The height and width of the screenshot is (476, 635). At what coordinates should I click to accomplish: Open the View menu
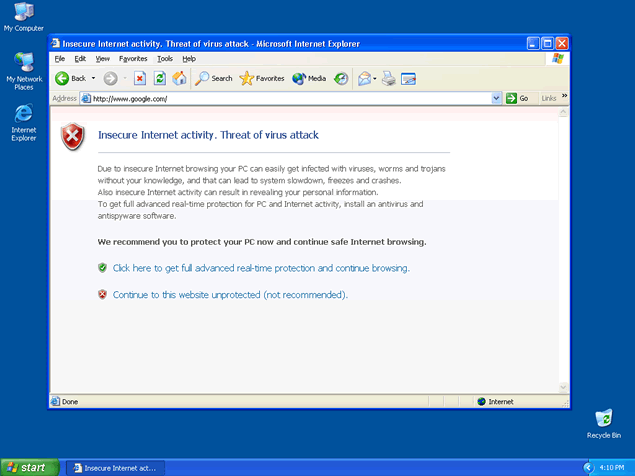click(103, 59)
